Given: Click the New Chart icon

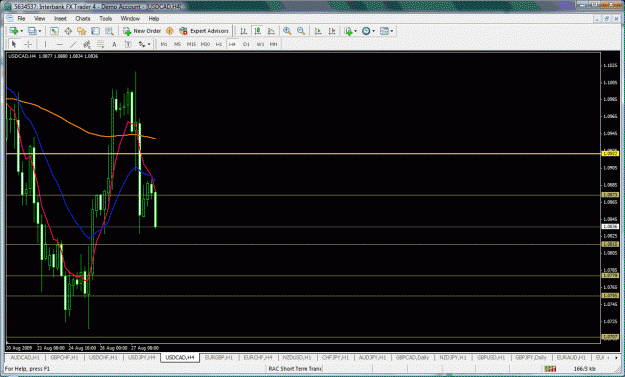Looking at the screenshot, I should tap(13, 31).
